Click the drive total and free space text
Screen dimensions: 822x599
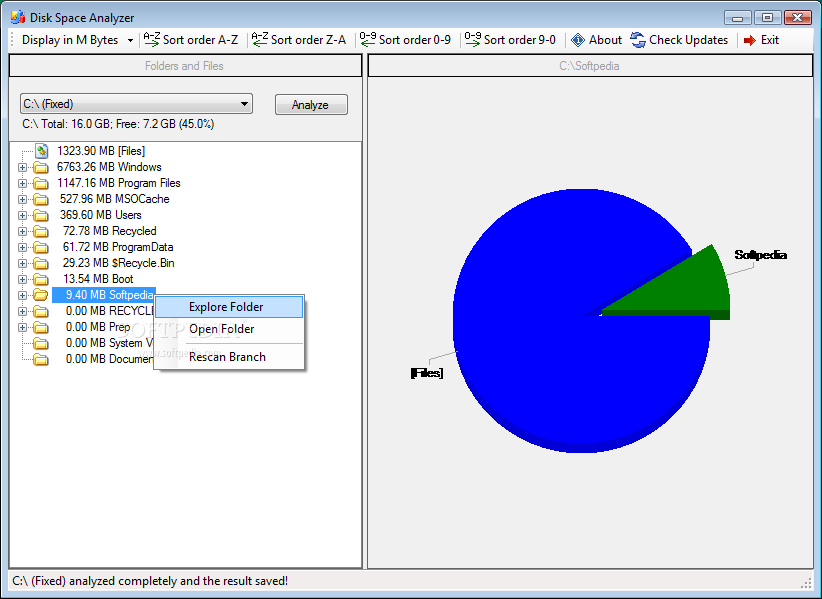coord(118,124)
